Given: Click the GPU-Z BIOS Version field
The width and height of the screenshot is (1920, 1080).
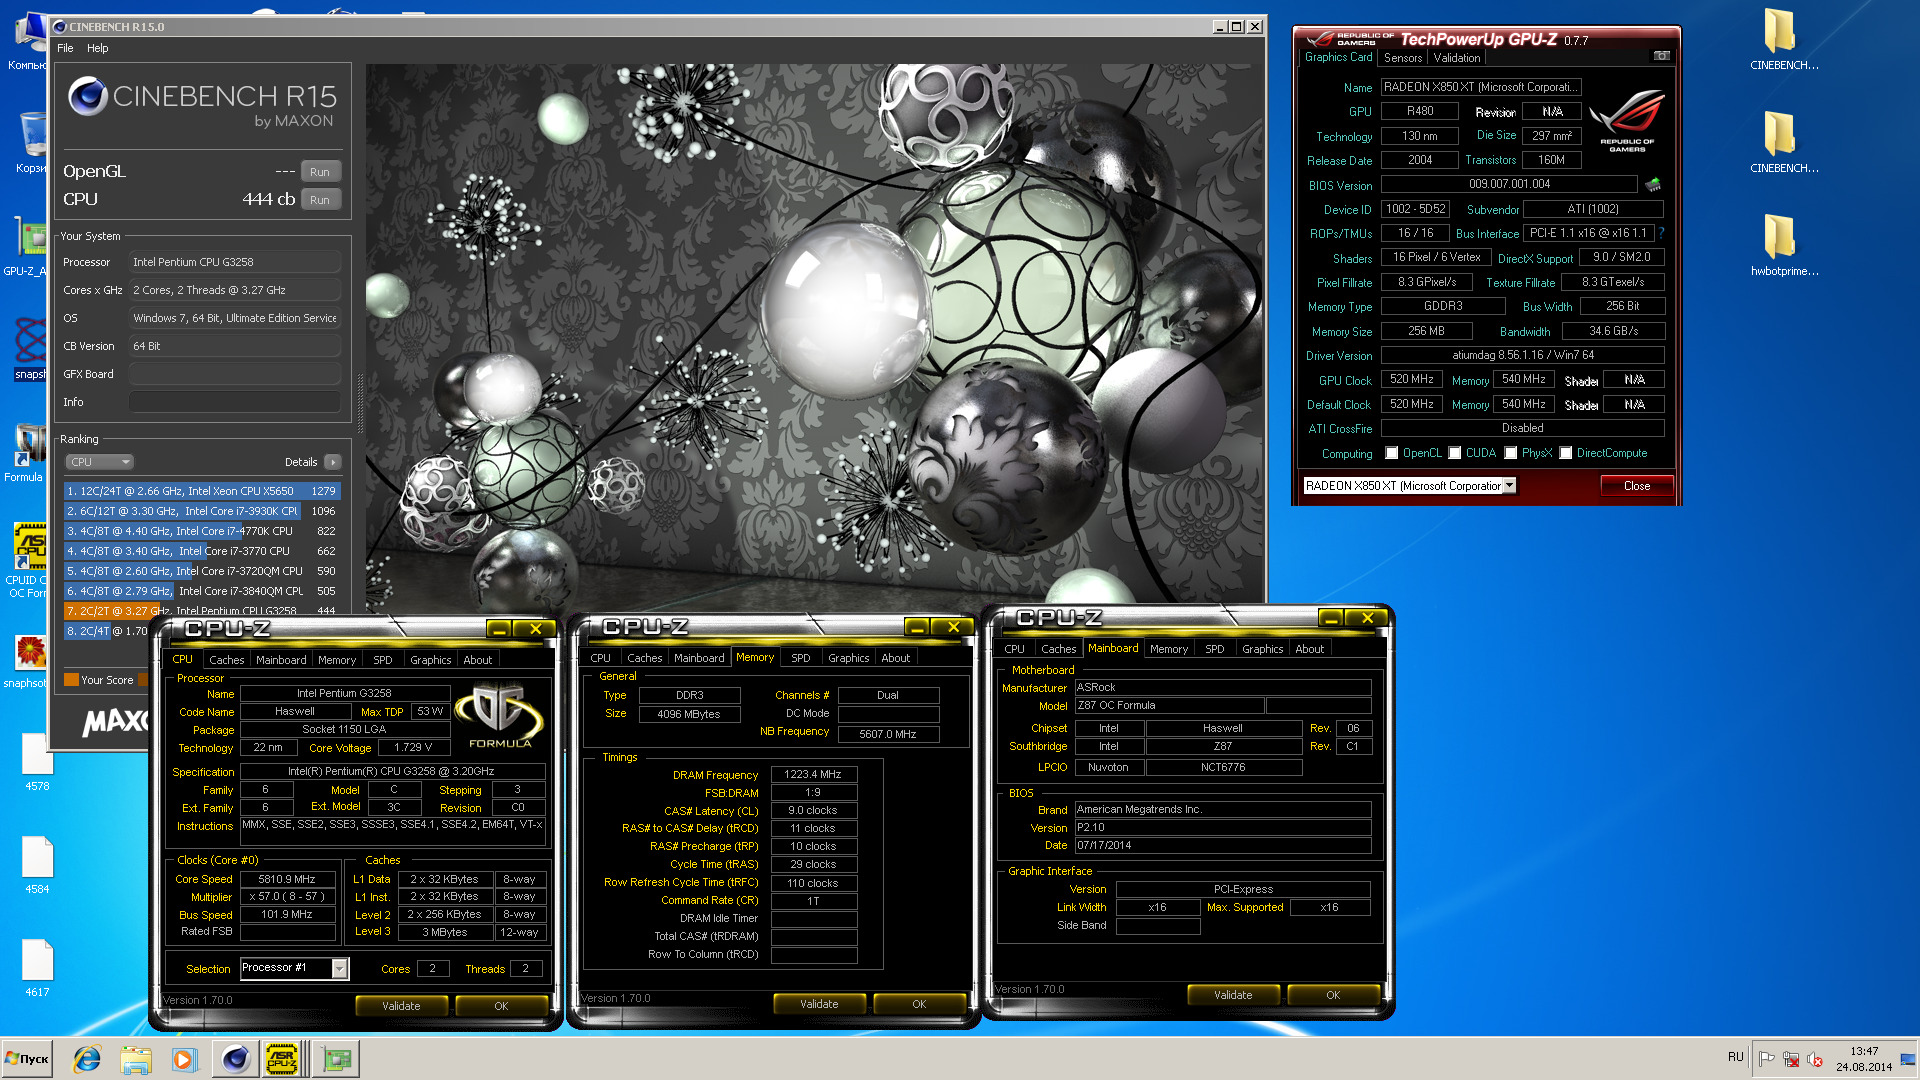Looking at the screenshot, I should (1509, 184).
